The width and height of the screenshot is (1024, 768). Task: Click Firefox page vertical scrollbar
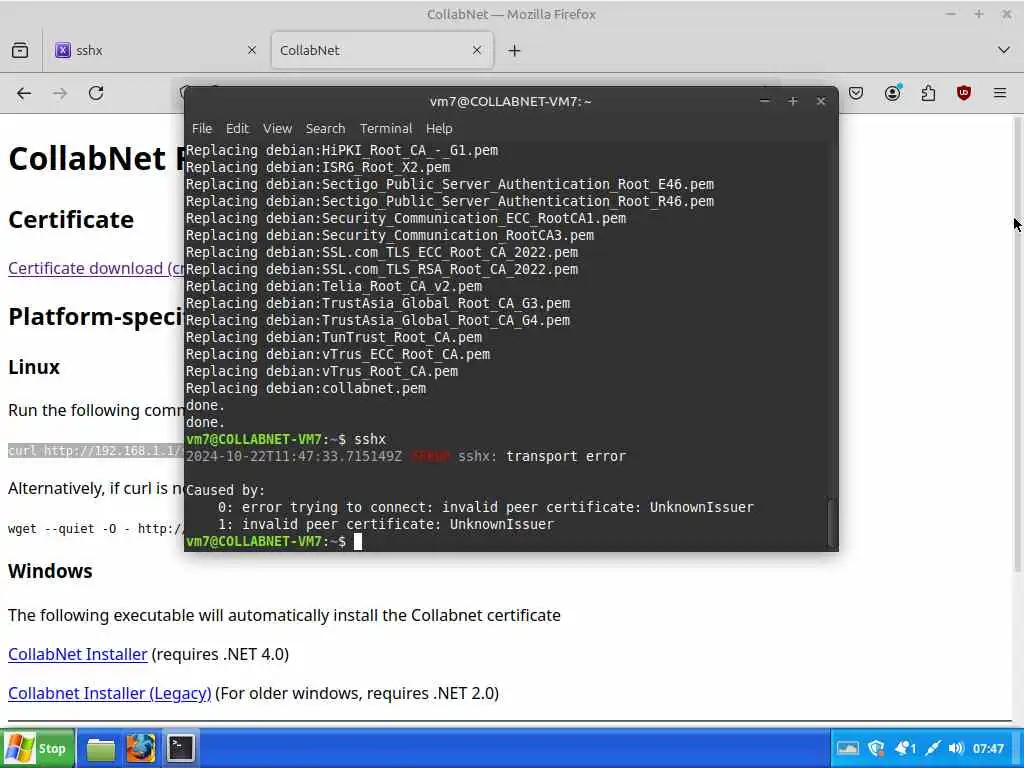1018,346
